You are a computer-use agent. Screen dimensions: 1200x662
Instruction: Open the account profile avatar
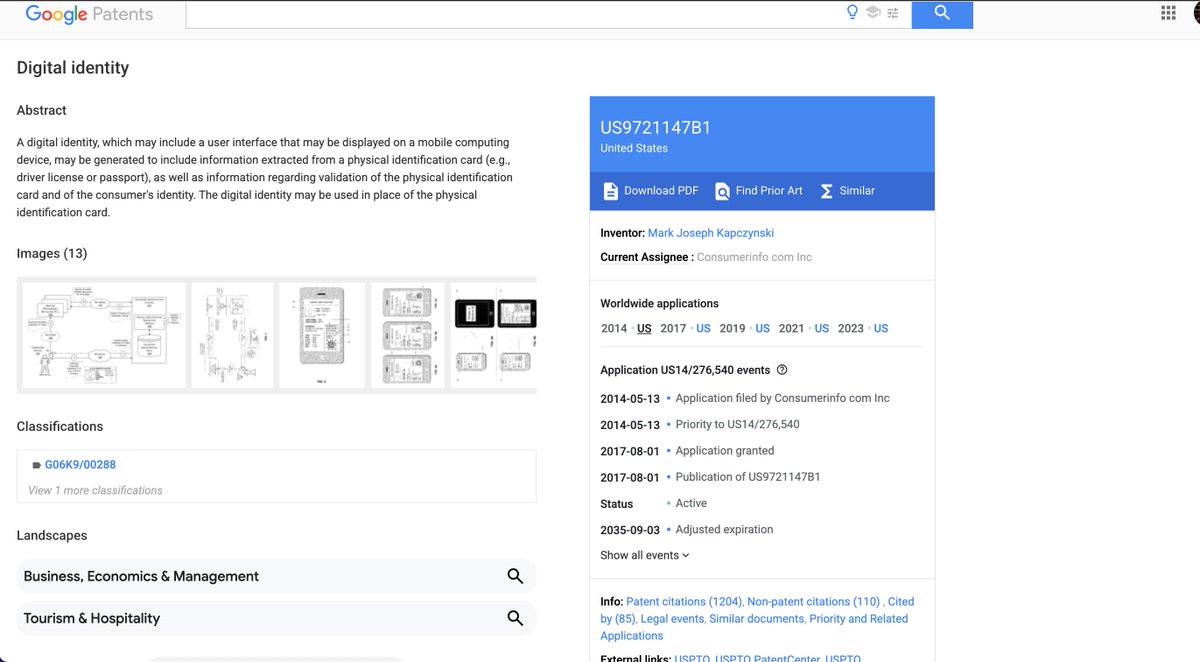(1196, 13)
